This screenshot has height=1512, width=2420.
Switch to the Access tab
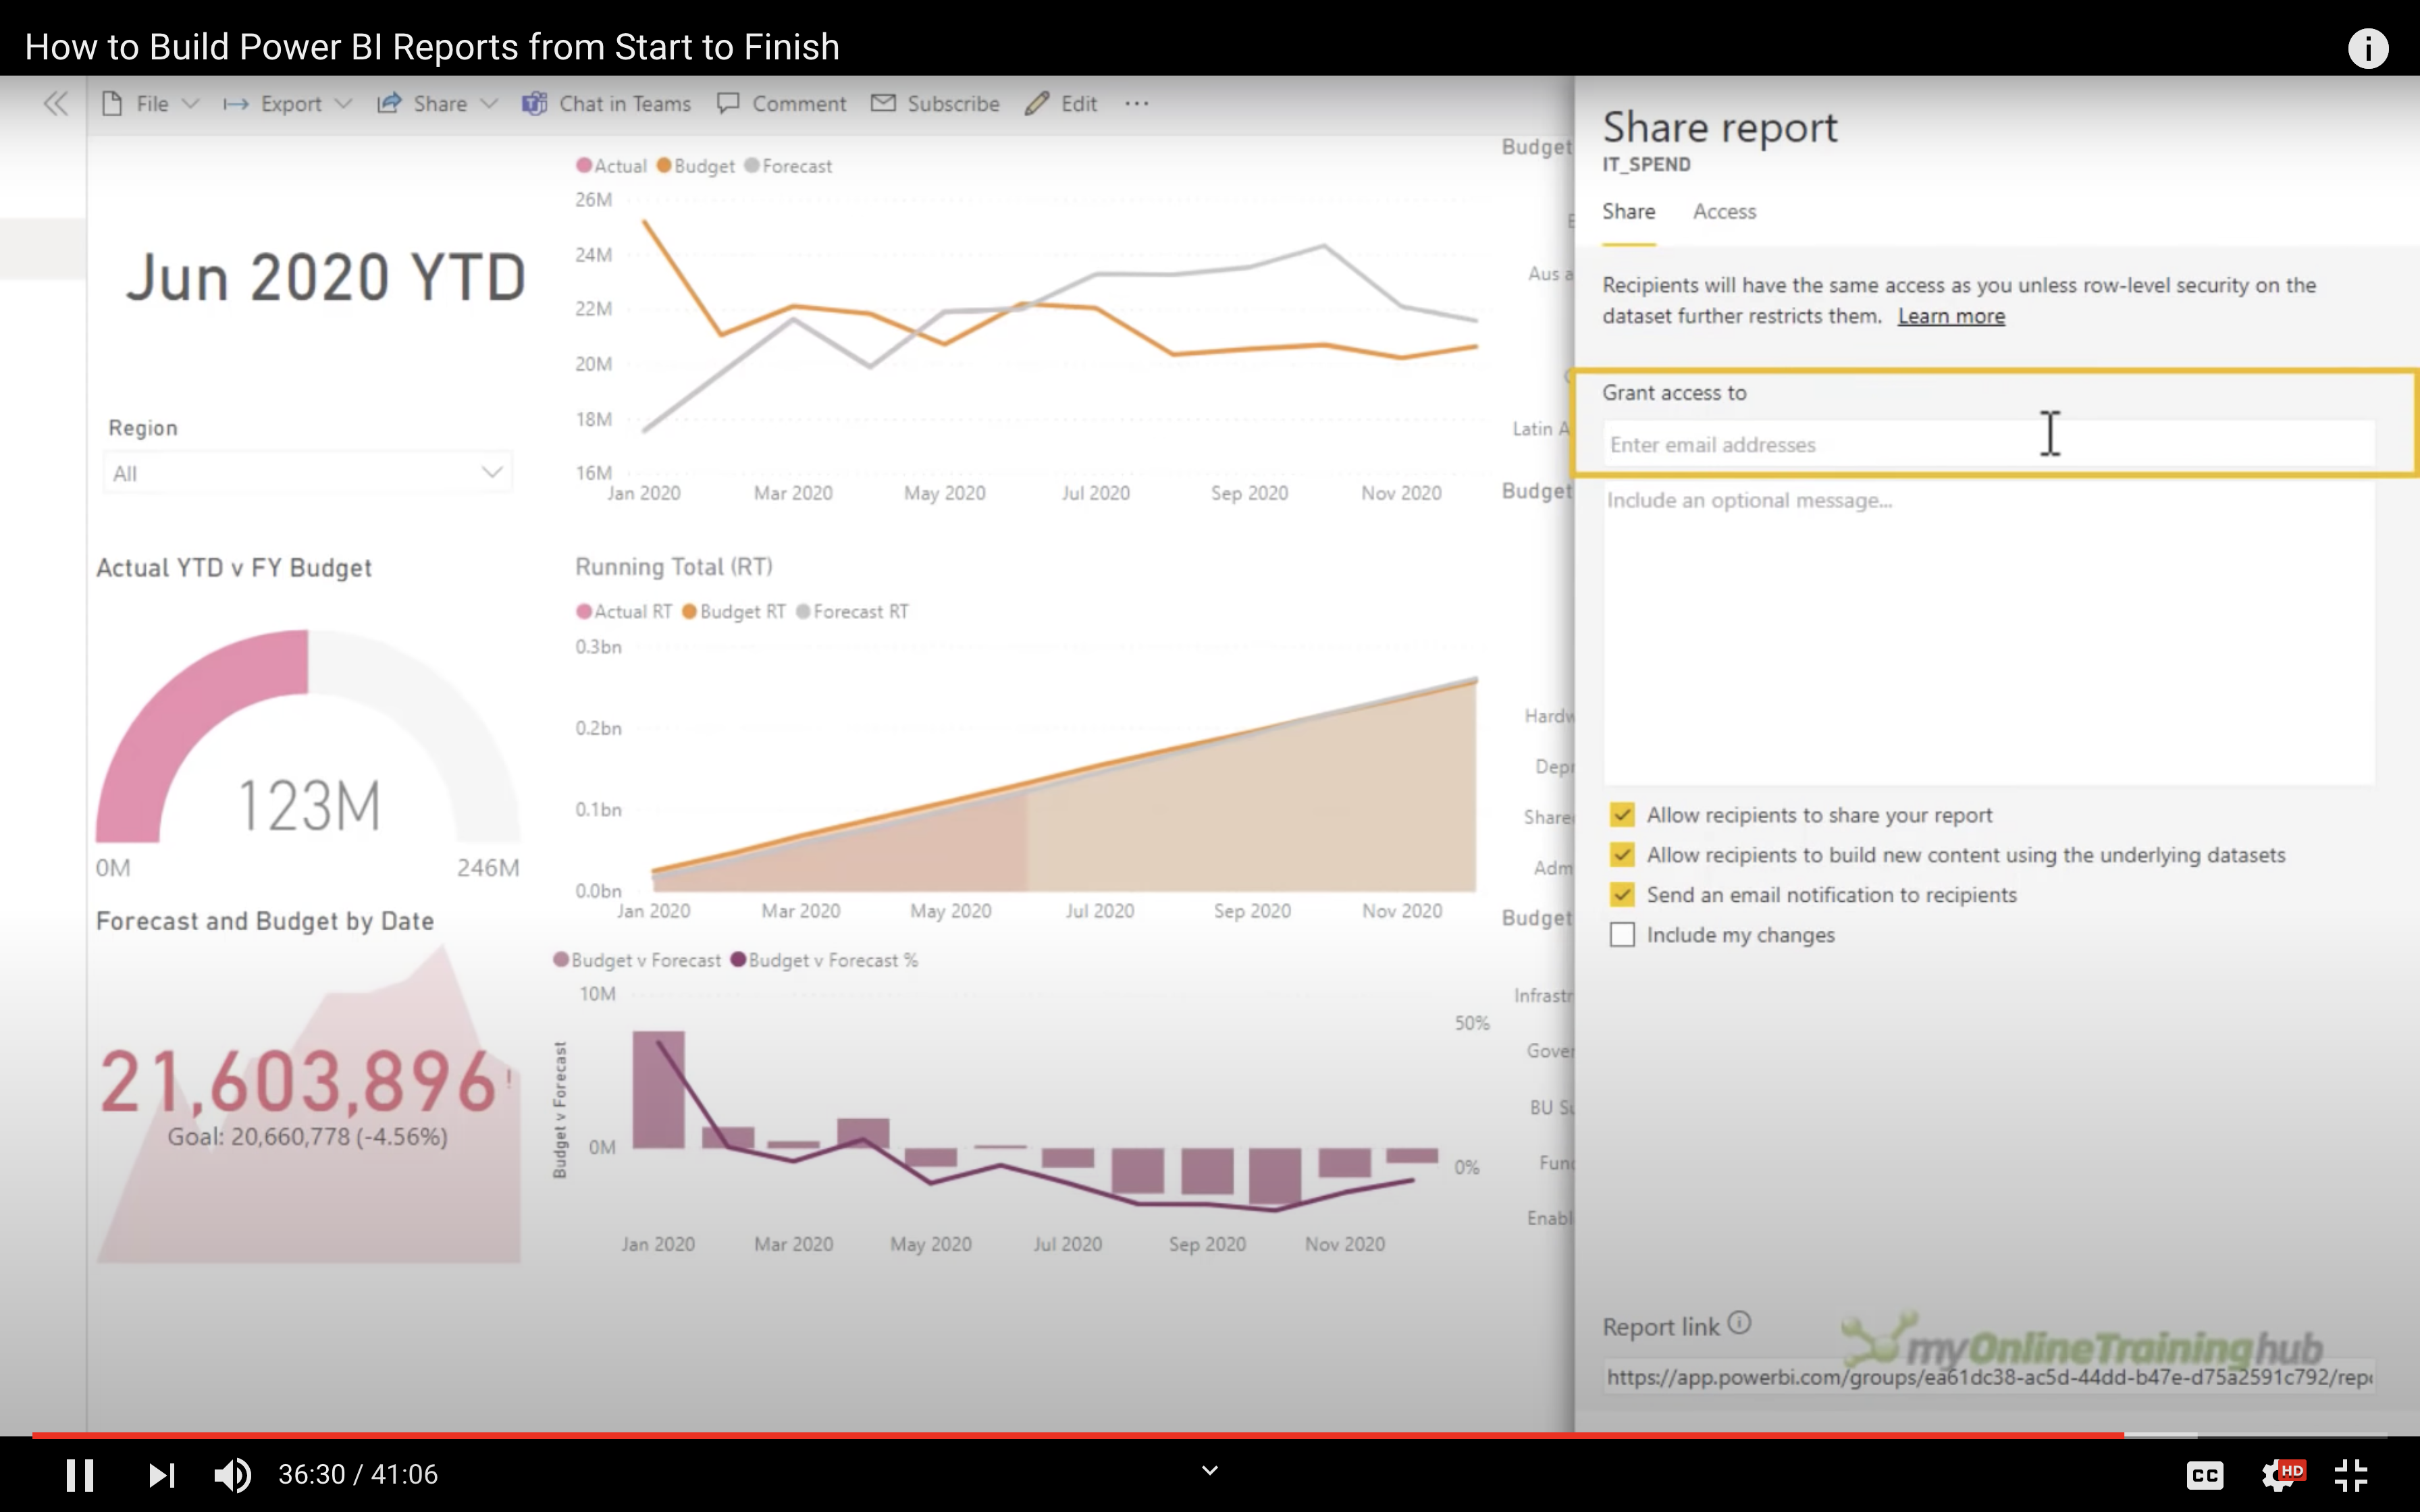click(1724, 212)
